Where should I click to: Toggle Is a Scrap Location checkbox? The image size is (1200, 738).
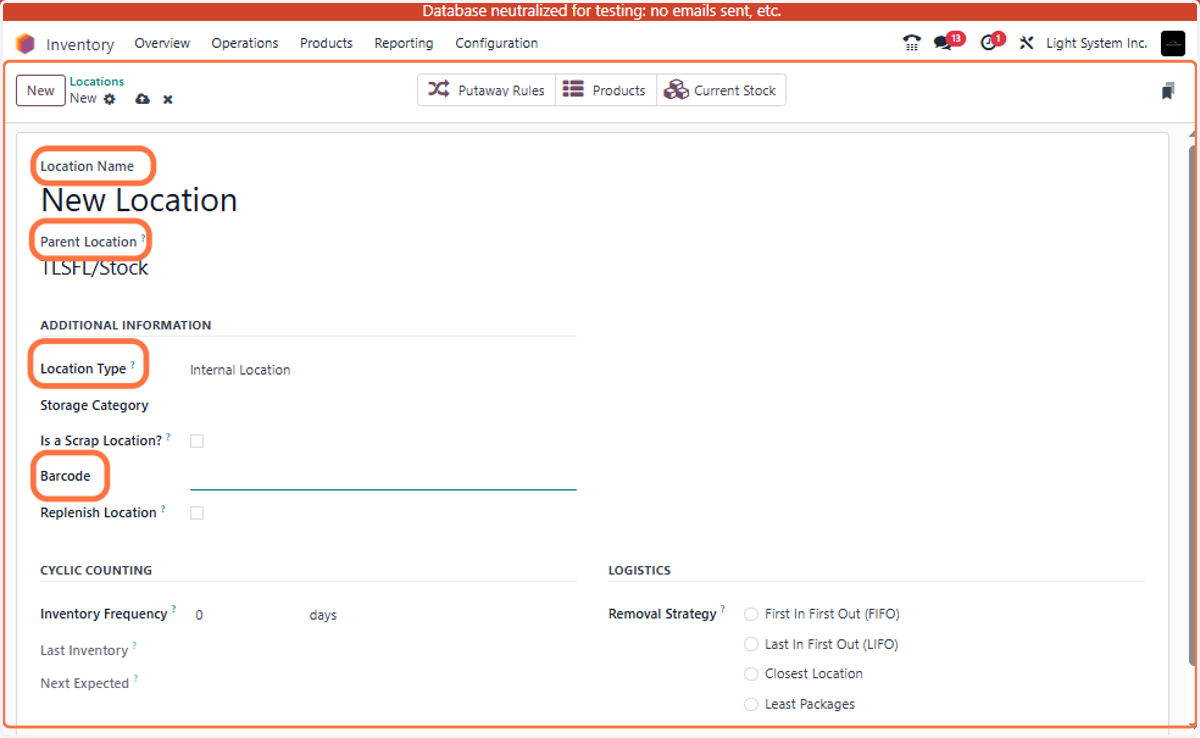[x=197, y=441]
